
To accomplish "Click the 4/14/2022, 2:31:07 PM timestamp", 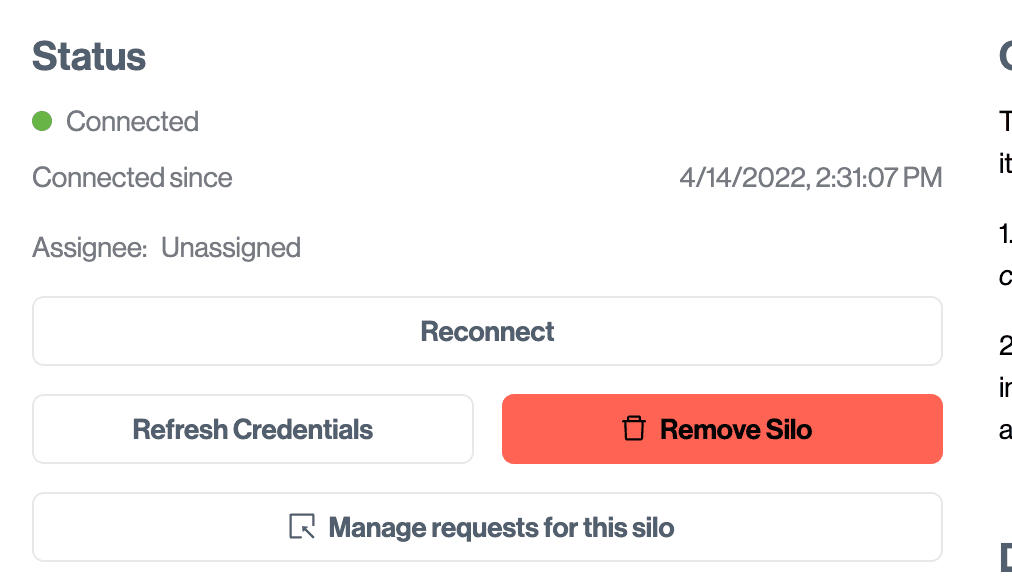I will pos(810,178).
